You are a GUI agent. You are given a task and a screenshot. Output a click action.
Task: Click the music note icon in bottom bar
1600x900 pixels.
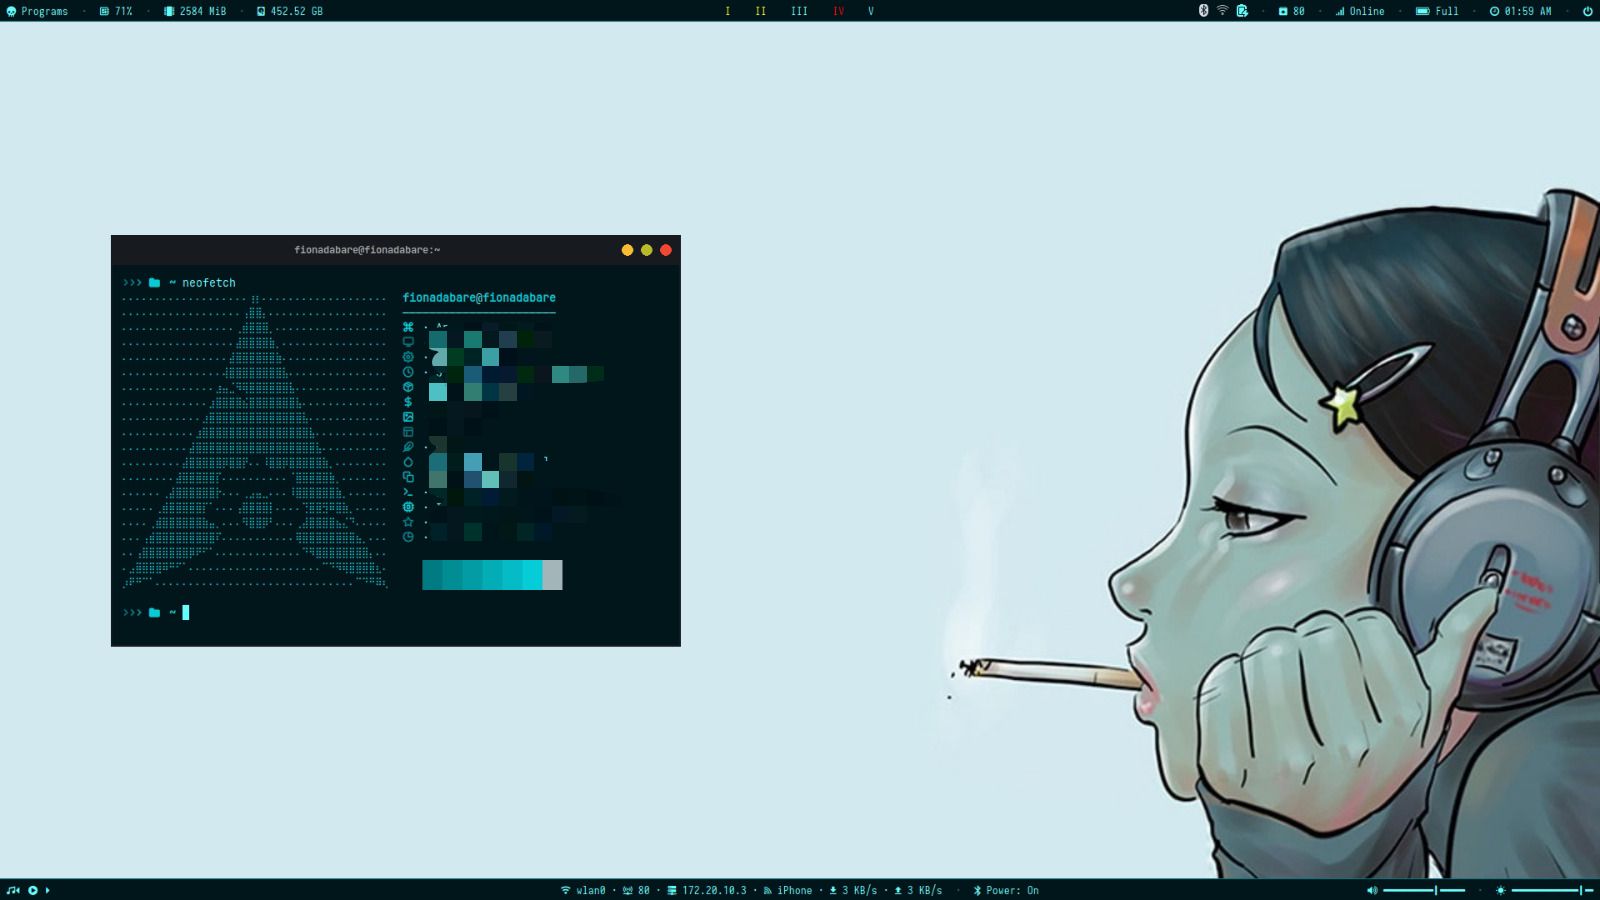point(13,890)
